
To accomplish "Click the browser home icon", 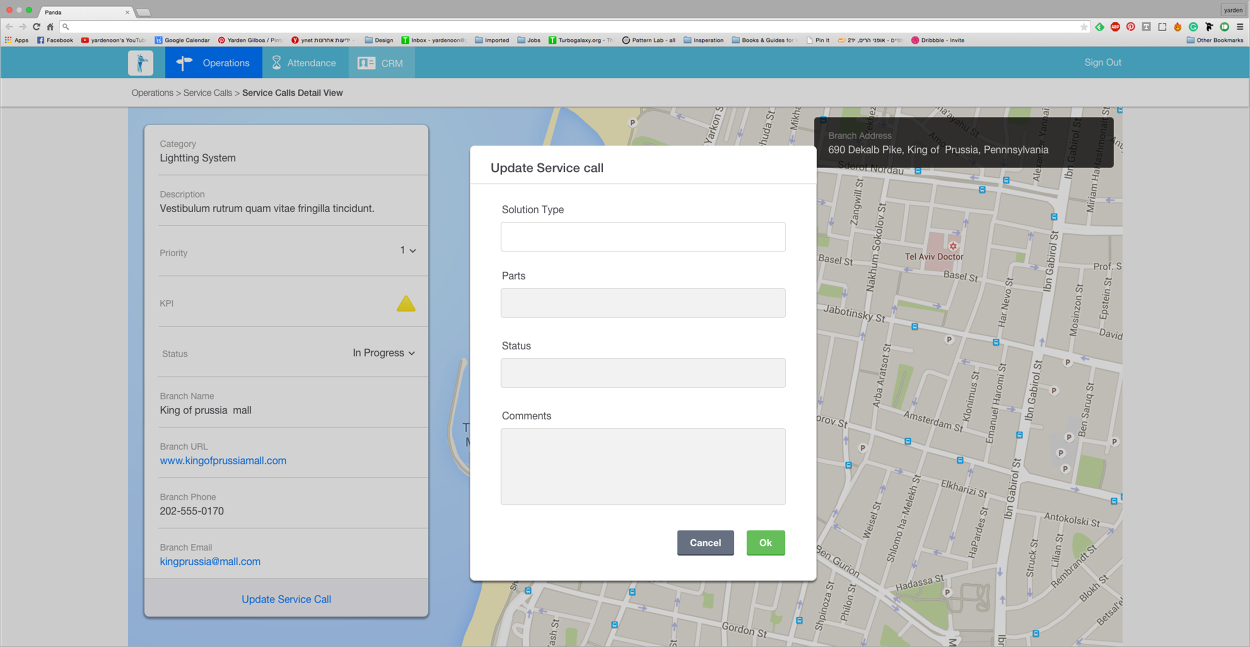I will click(x=48, y=27).
